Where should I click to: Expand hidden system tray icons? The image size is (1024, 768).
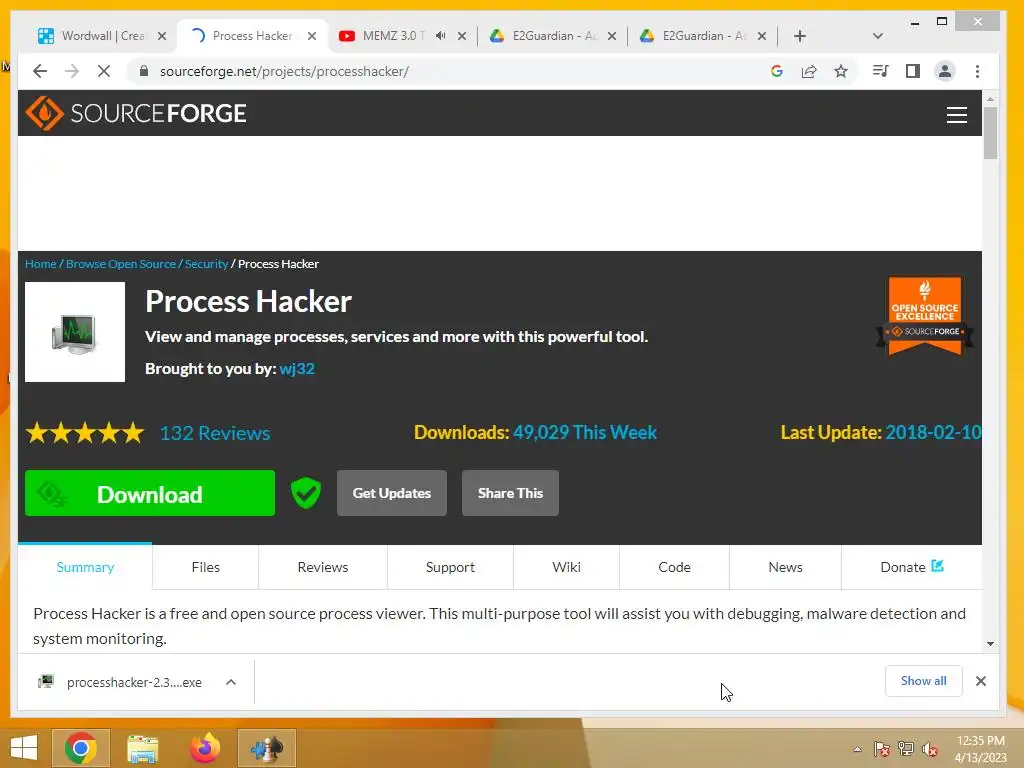pyautogui.click(x=857, y=750)
